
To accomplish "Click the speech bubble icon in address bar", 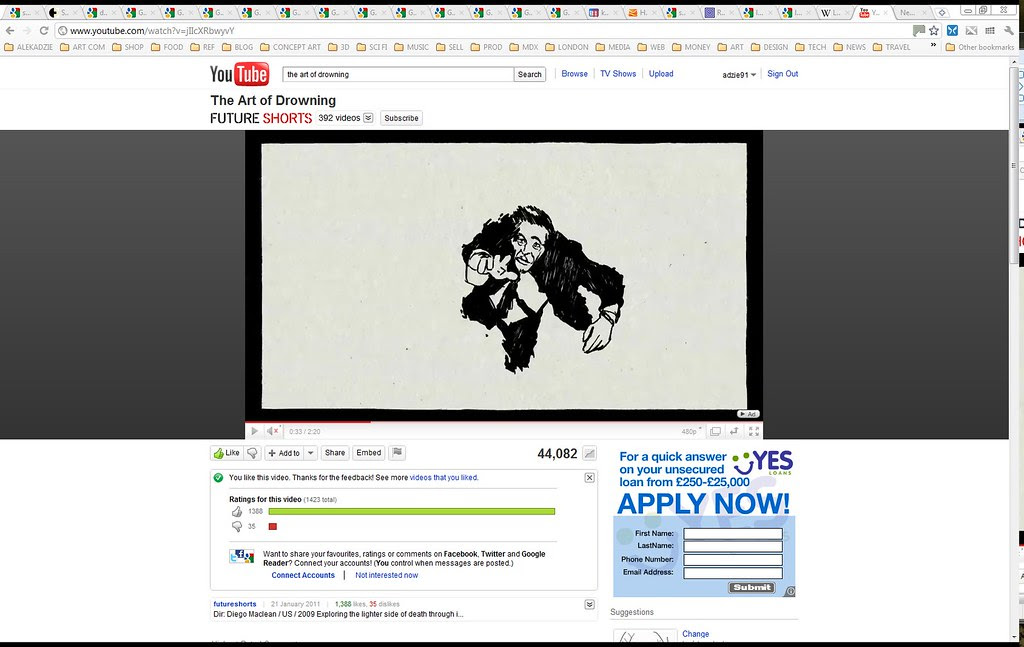I will click(x=919, y=31).
